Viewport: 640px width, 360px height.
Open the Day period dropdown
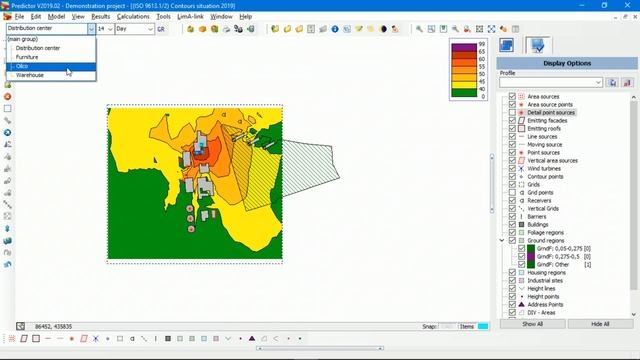click(x=150, y=29)
